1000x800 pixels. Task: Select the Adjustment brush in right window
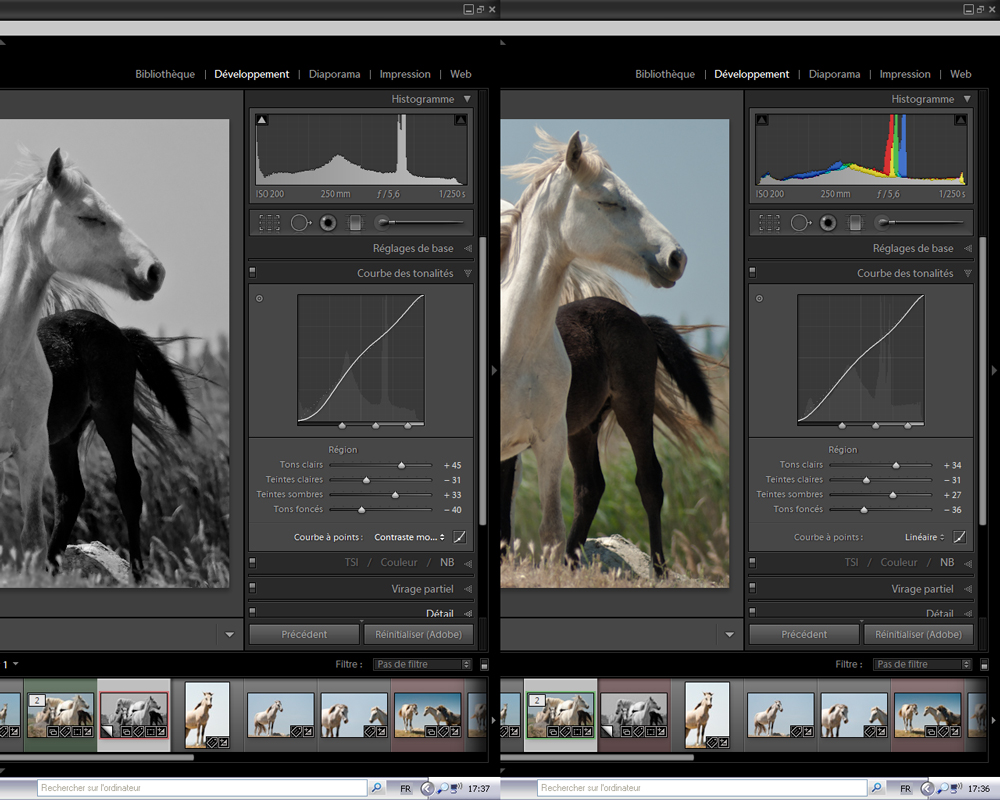coord(919,223)
